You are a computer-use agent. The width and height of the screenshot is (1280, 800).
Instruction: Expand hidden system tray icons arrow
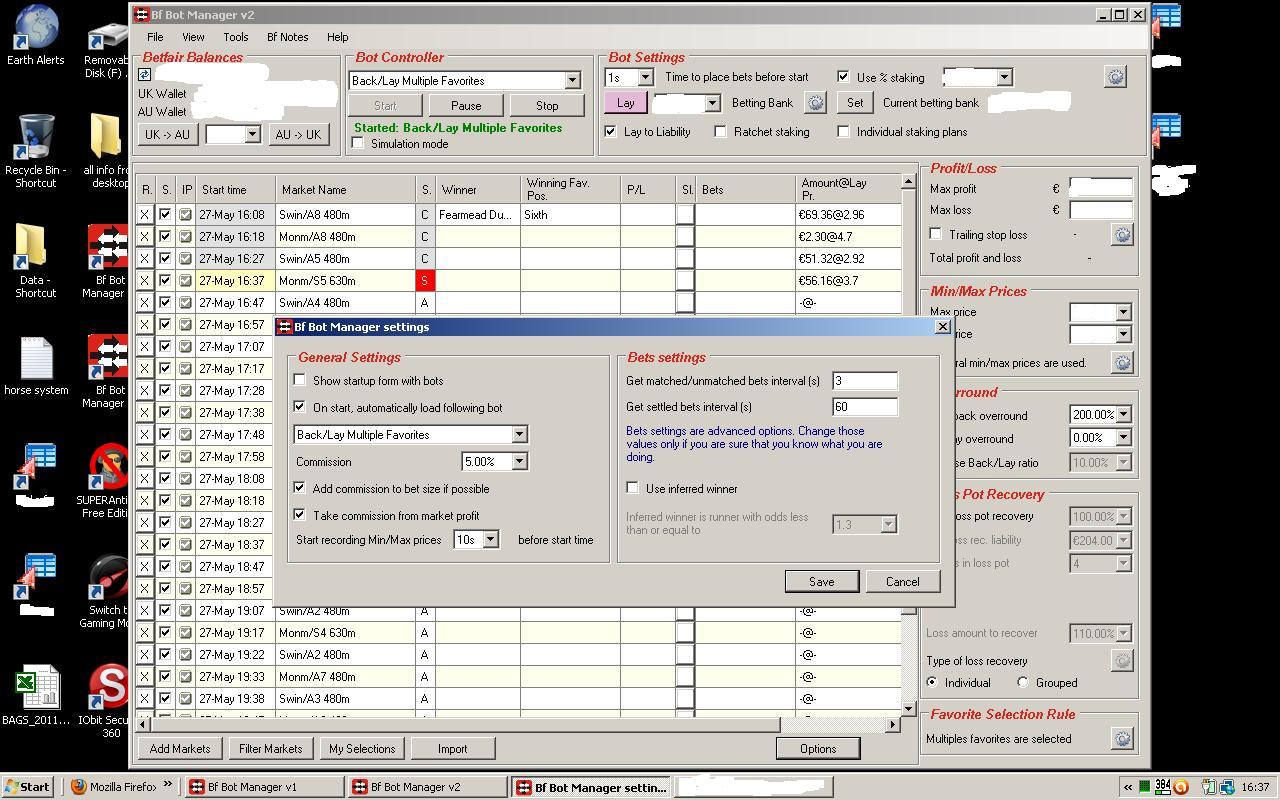pyautogui.click(x=1128, y=787)
